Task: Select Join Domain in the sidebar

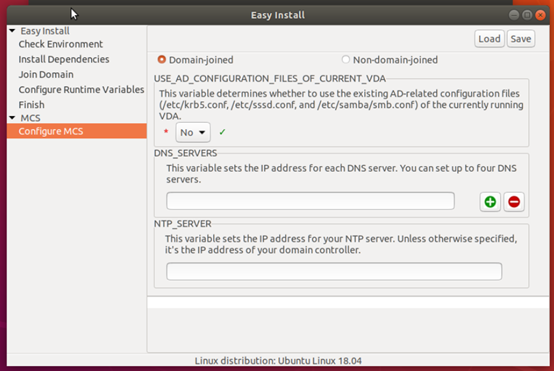Action: tap(46, 75)
